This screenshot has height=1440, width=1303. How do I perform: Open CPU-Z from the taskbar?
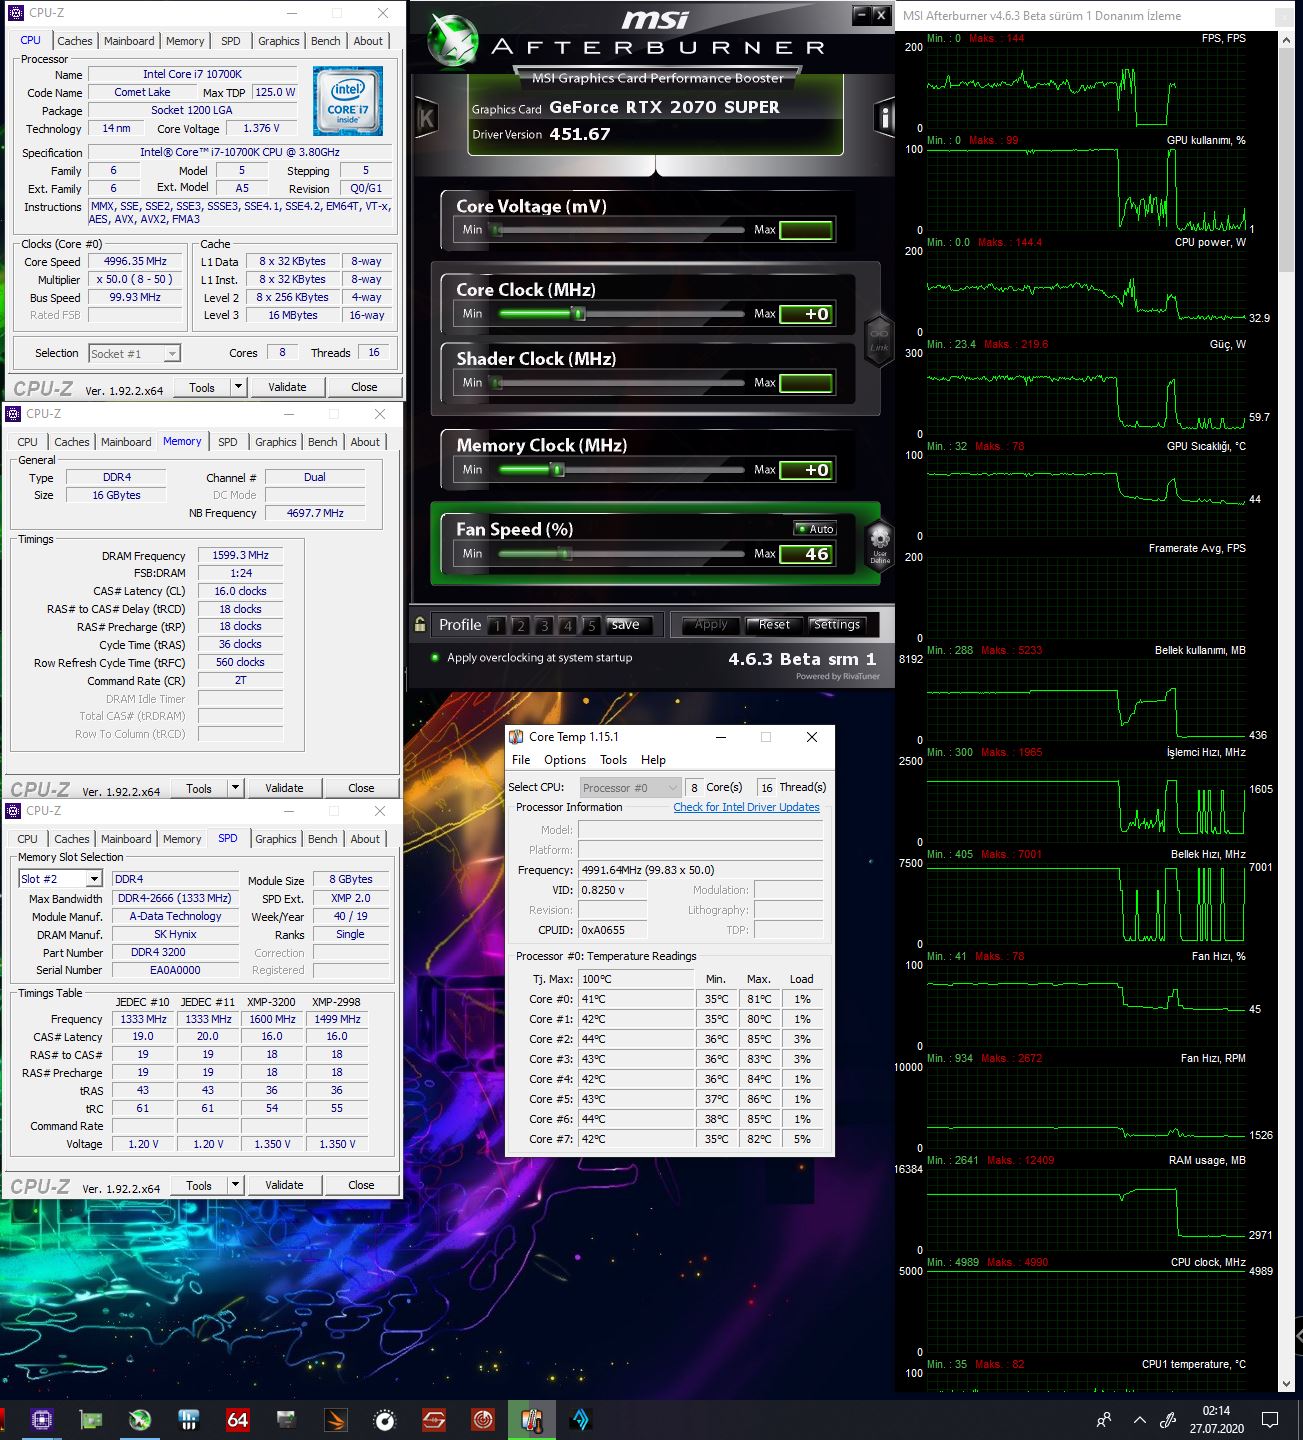point(41,1419)
